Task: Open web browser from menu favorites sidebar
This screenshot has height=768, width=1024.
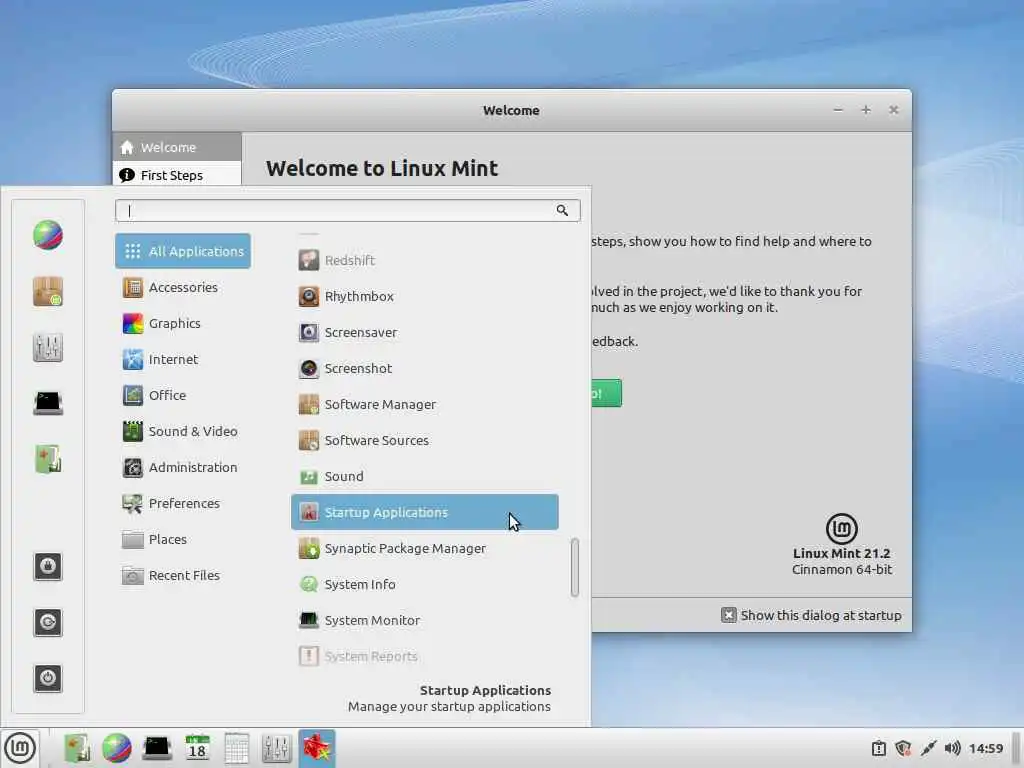Action: [x=48, y=235]
